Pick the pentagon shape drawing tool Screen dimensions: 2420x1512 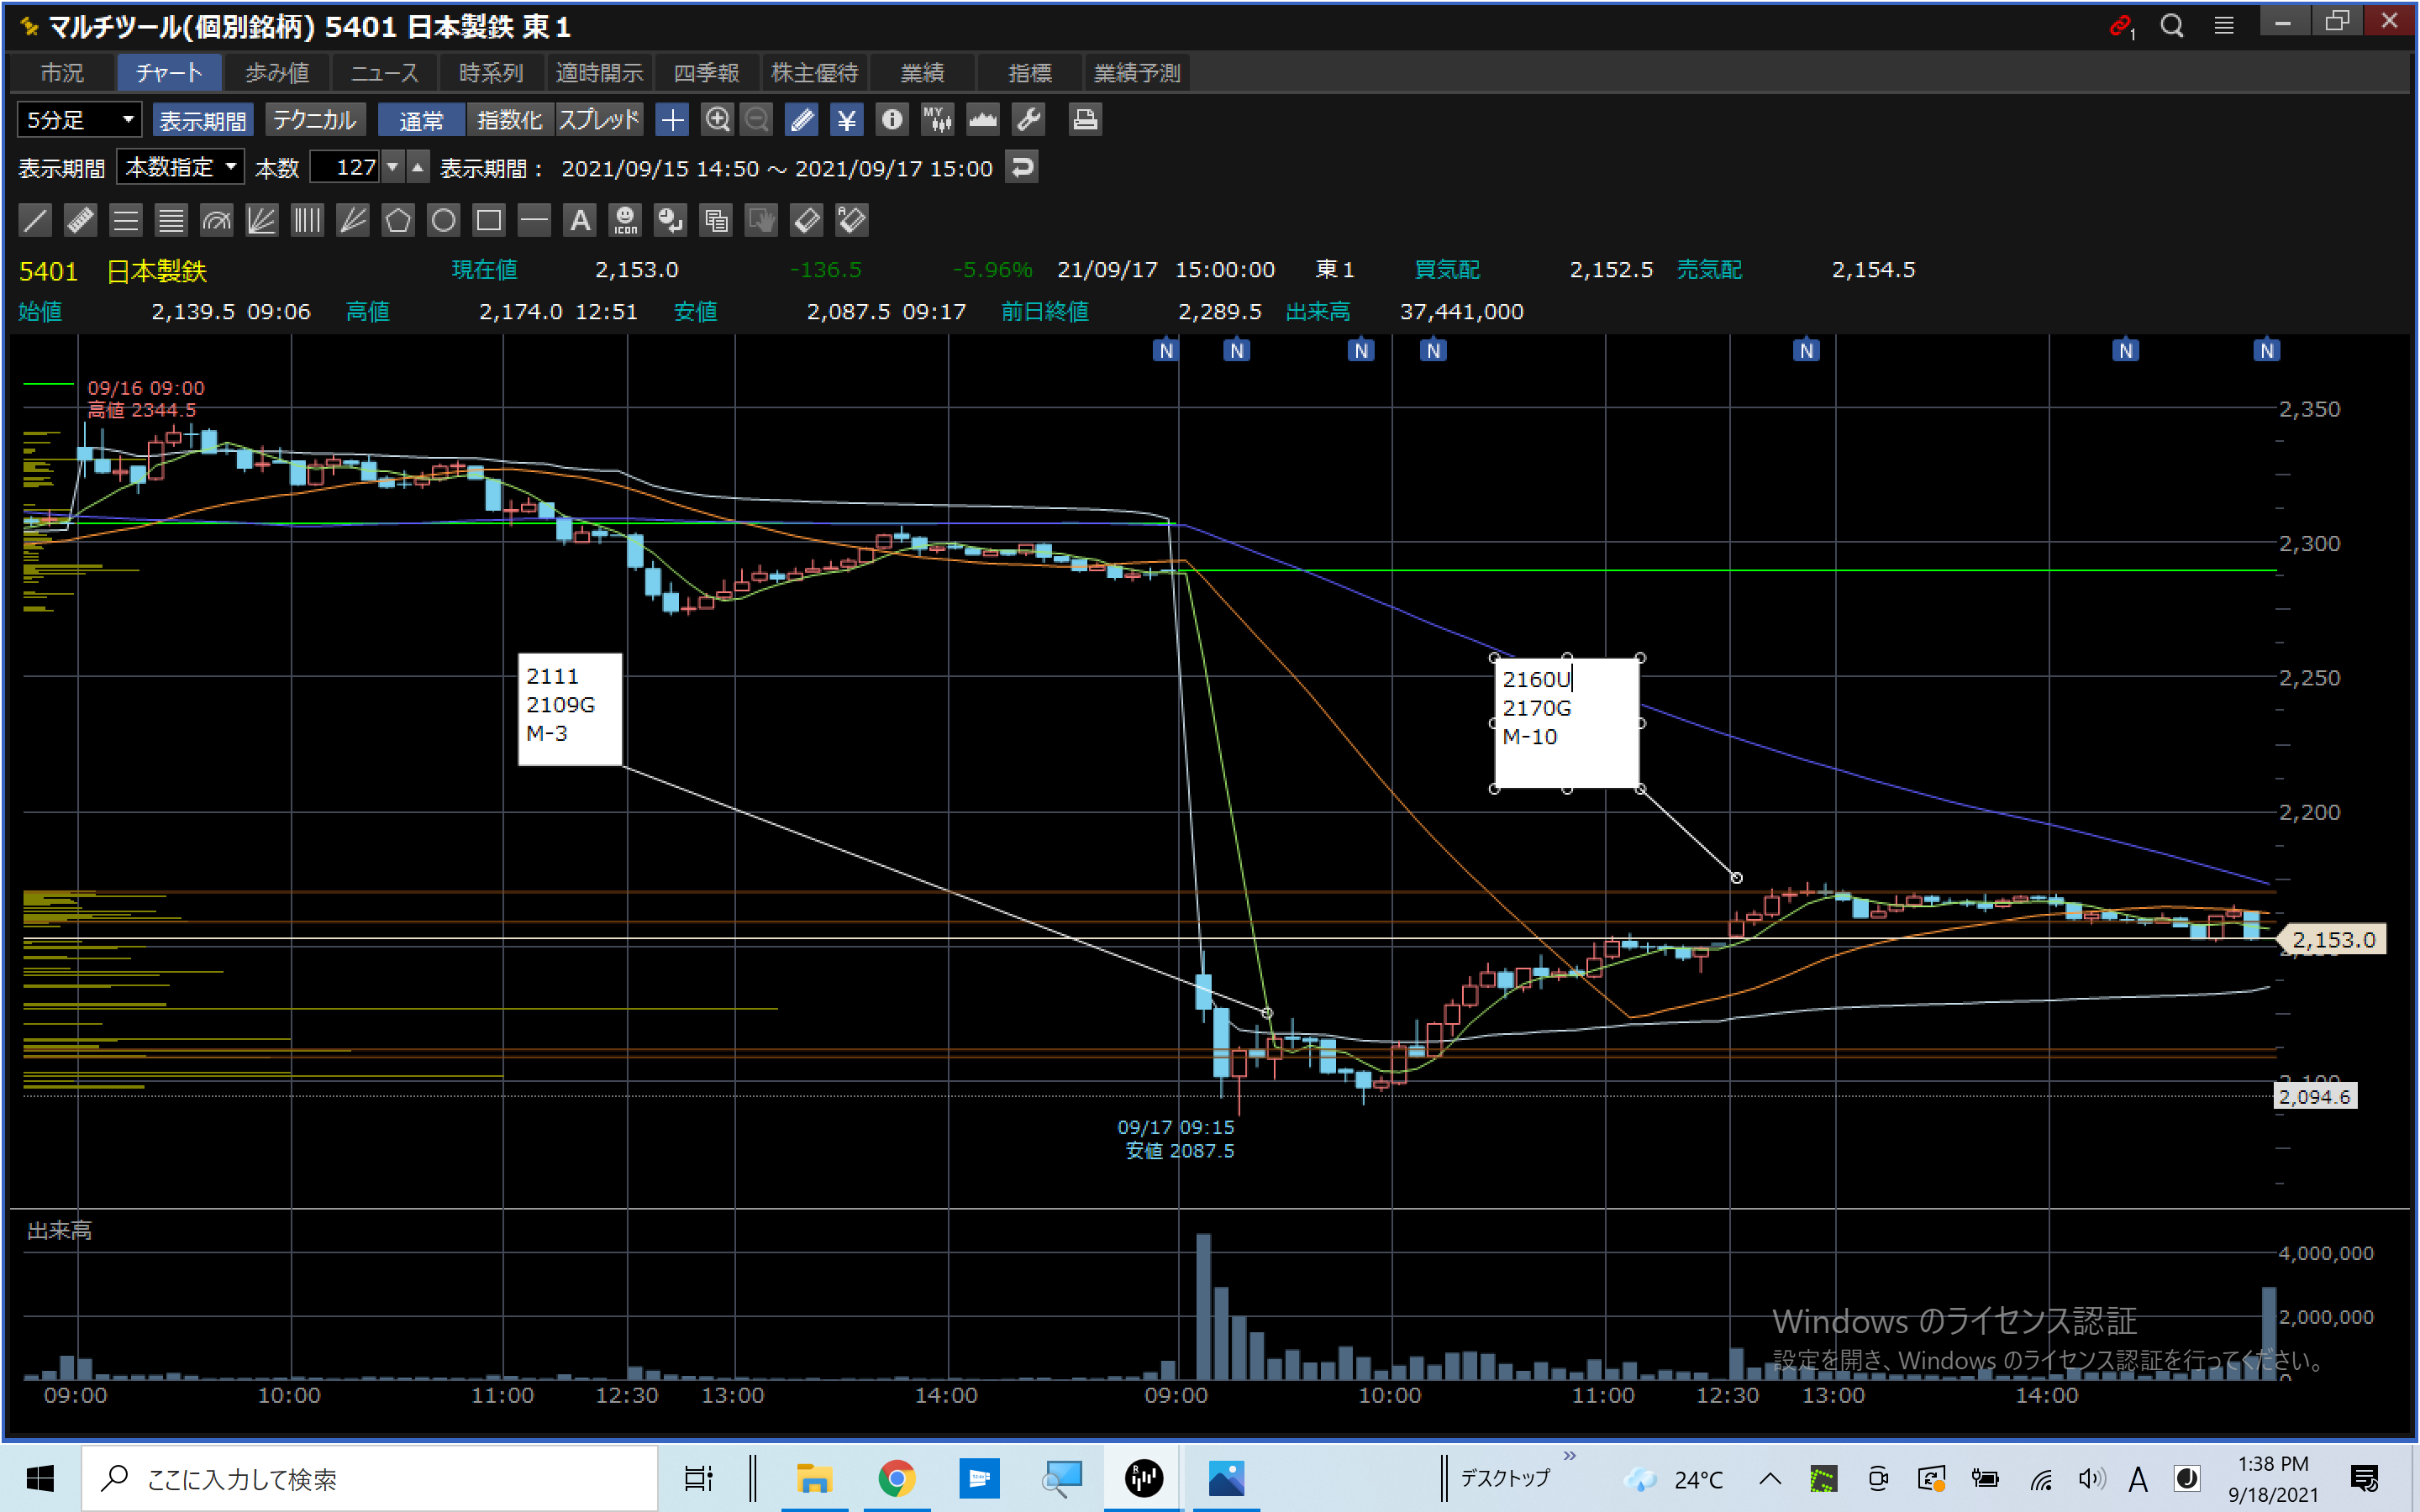coord(398,220)
